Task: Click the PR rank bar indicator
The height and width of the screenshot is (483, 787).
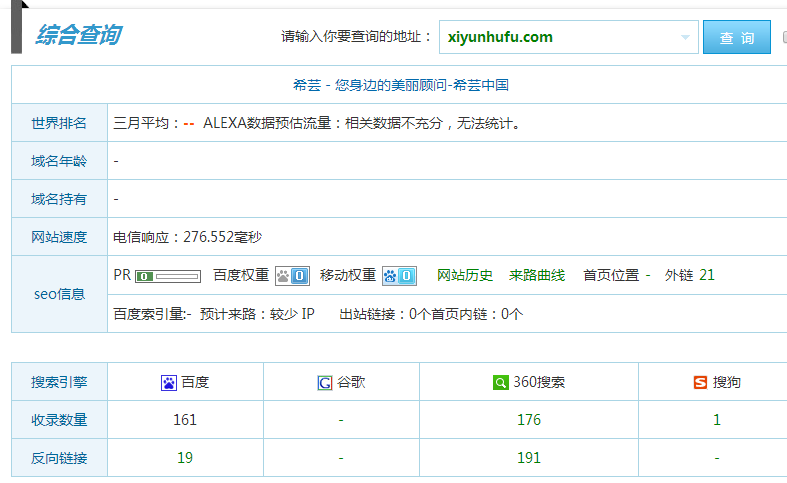Action: [168, 275]
